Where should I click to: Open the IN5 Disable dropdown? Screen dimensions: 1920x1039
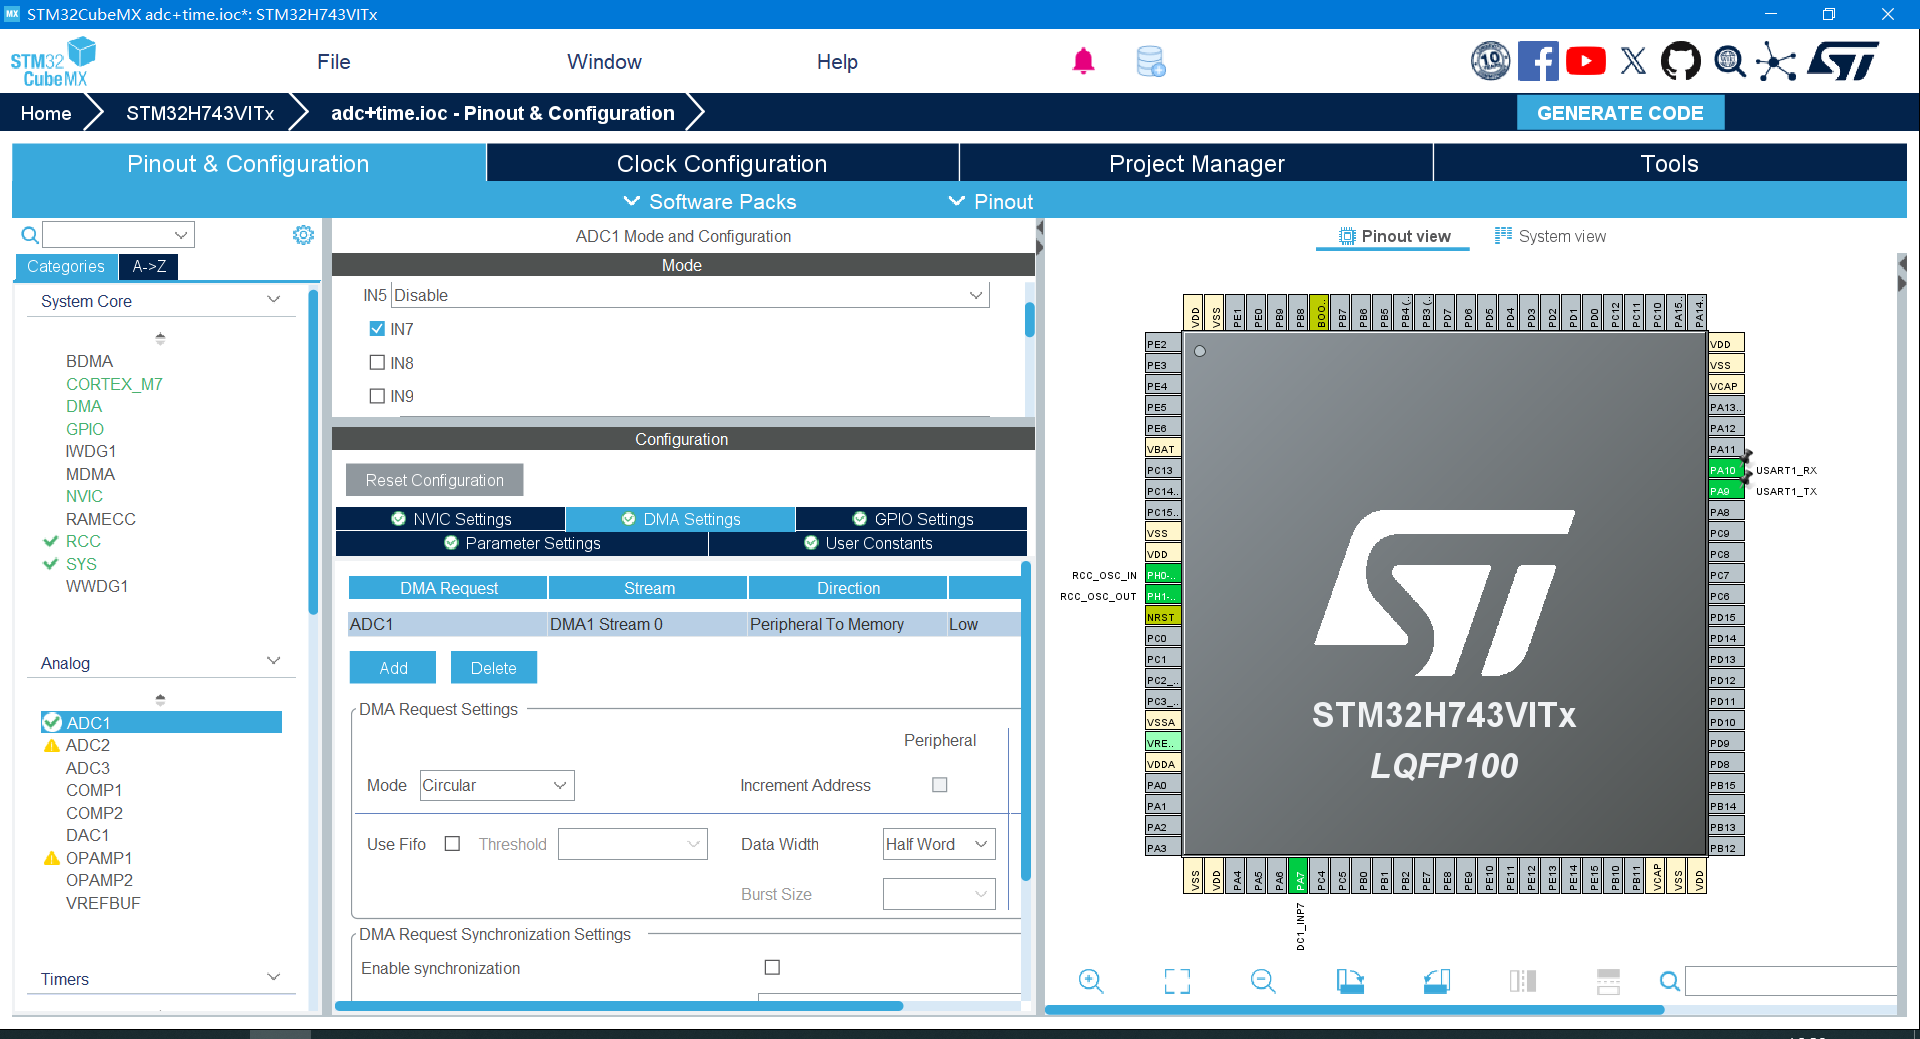690,295
